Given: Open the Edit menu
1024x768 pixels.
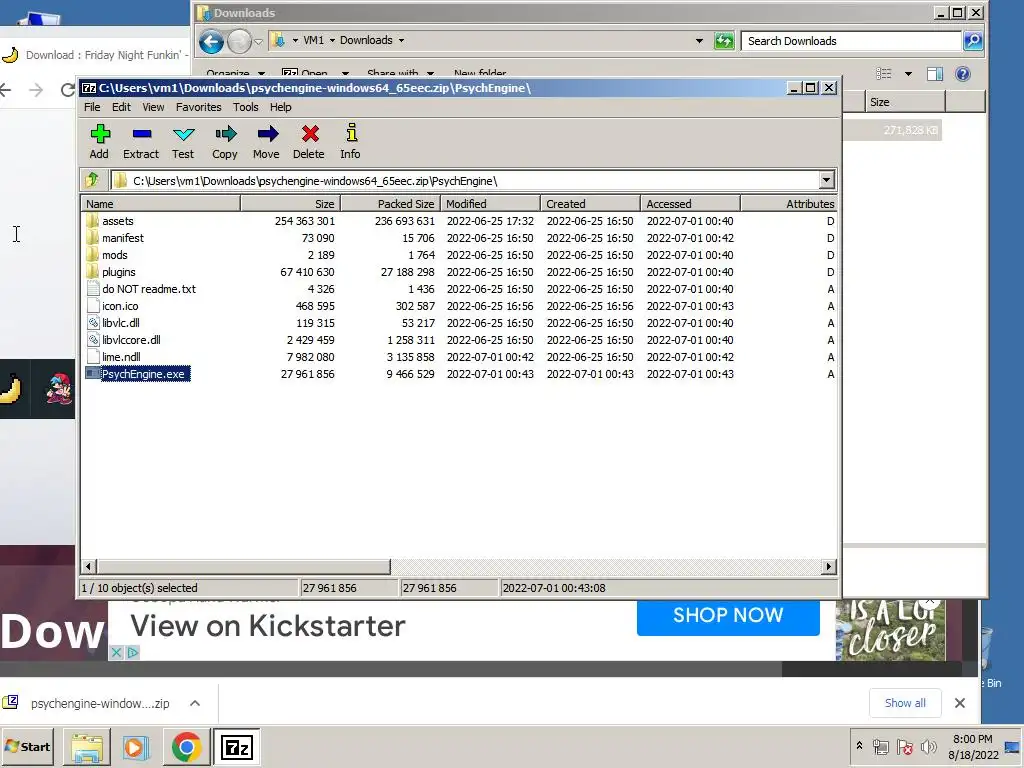Looking at the screenshot, I should [x=121, y=107].
